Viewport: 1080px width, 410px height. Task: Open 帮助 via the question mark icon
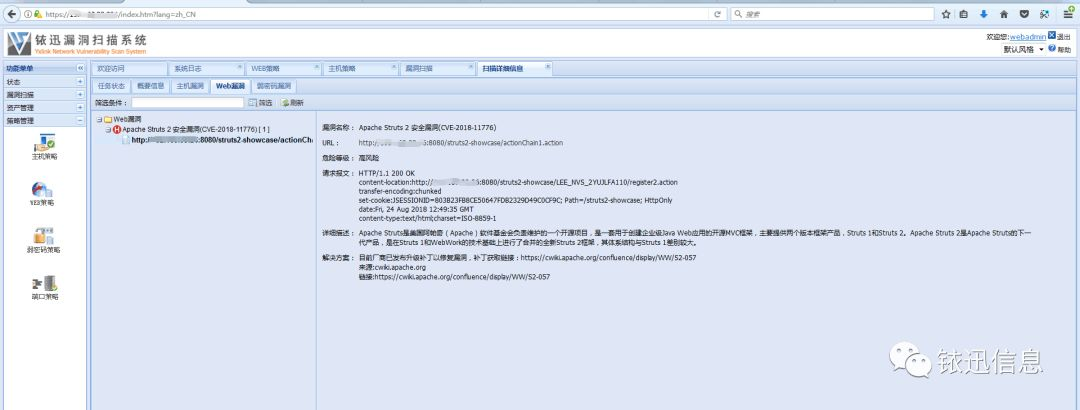point(1052,49)
